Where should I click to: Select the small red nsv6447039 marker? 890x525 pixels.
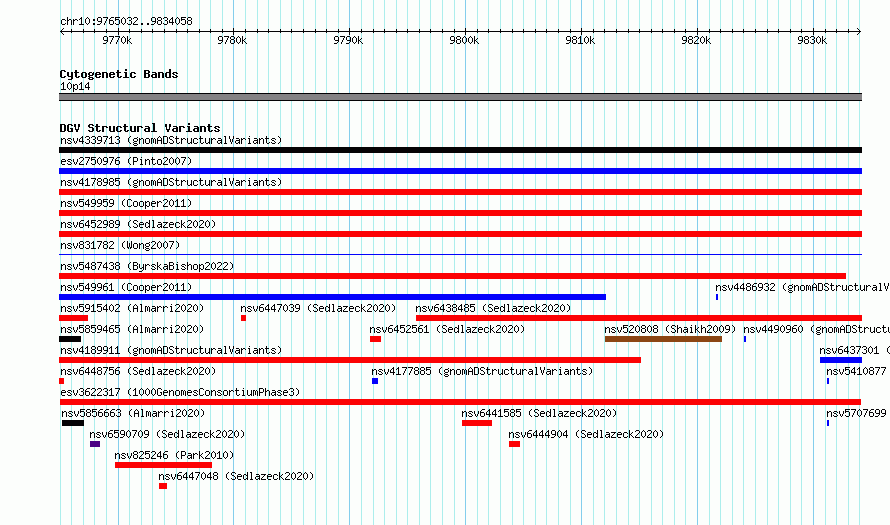pos(244,318)
